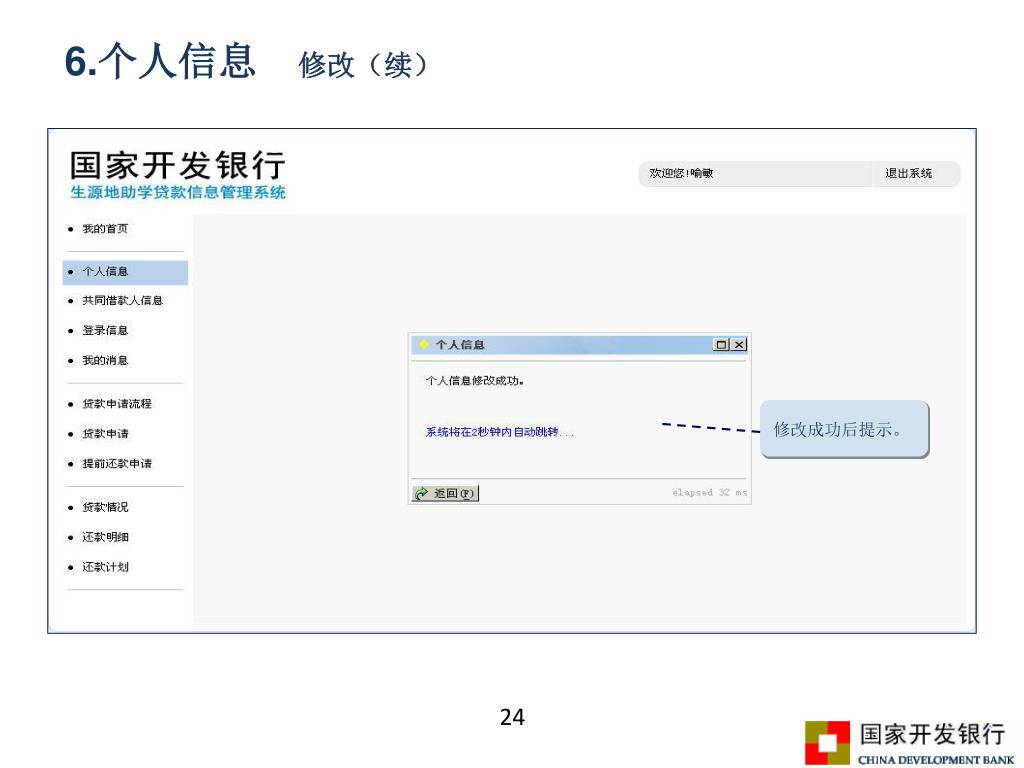This screenshot has width=1024, height=768.
Task: Open 还款计划 menu item
Action: point(105,567)
